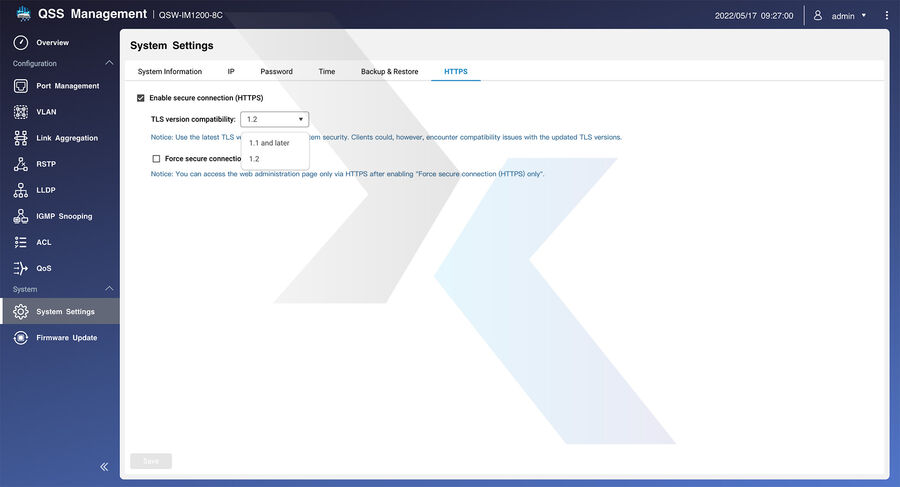Open TLS version compatibility dropdown

click(275, 119)
